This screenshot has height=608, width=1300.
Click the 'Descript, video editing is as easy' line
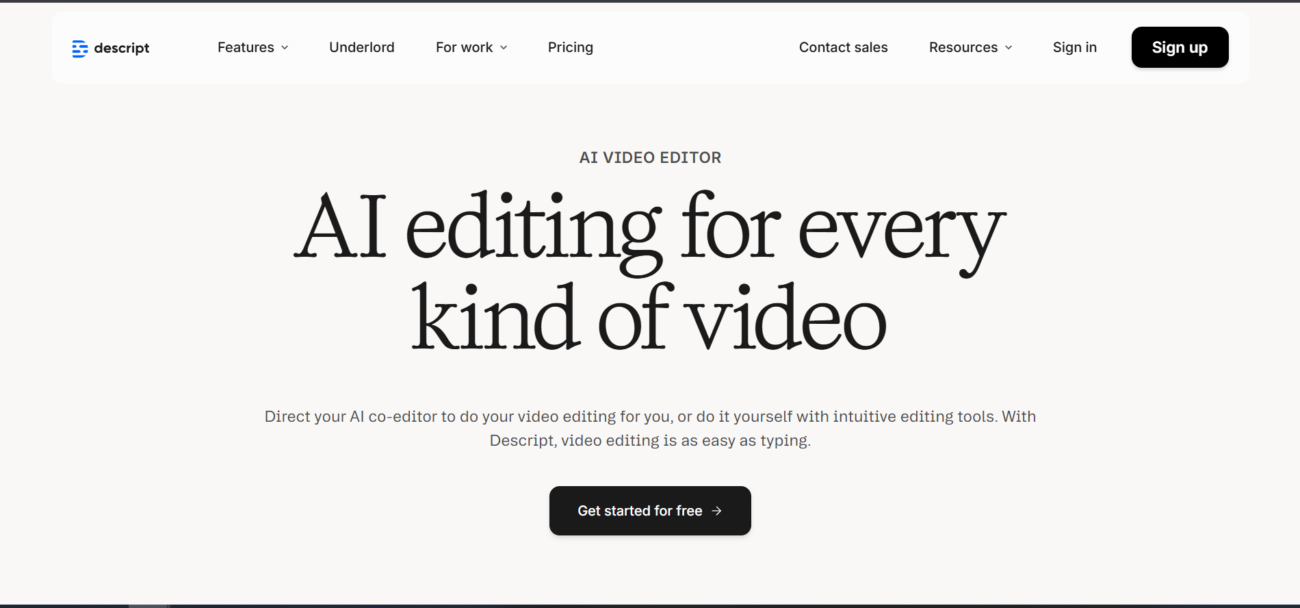(650, 440)
